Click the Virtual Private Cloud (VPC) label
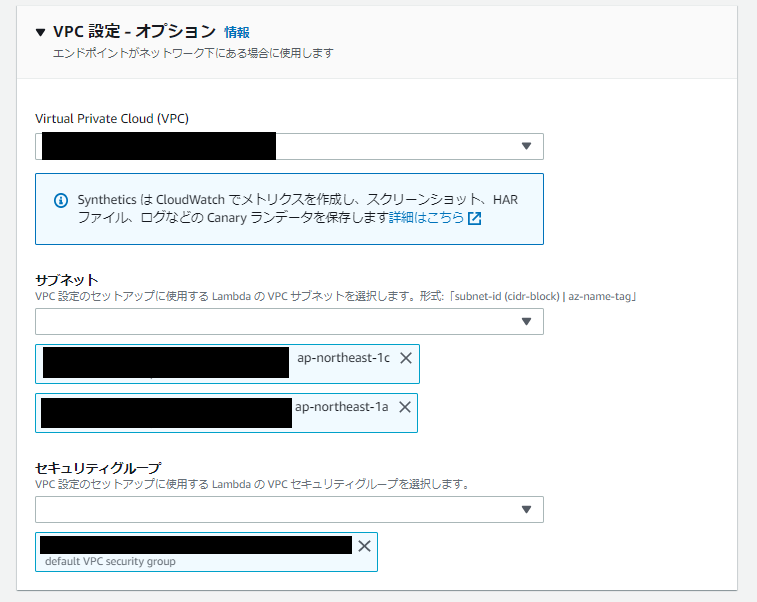 click(112, 119)
